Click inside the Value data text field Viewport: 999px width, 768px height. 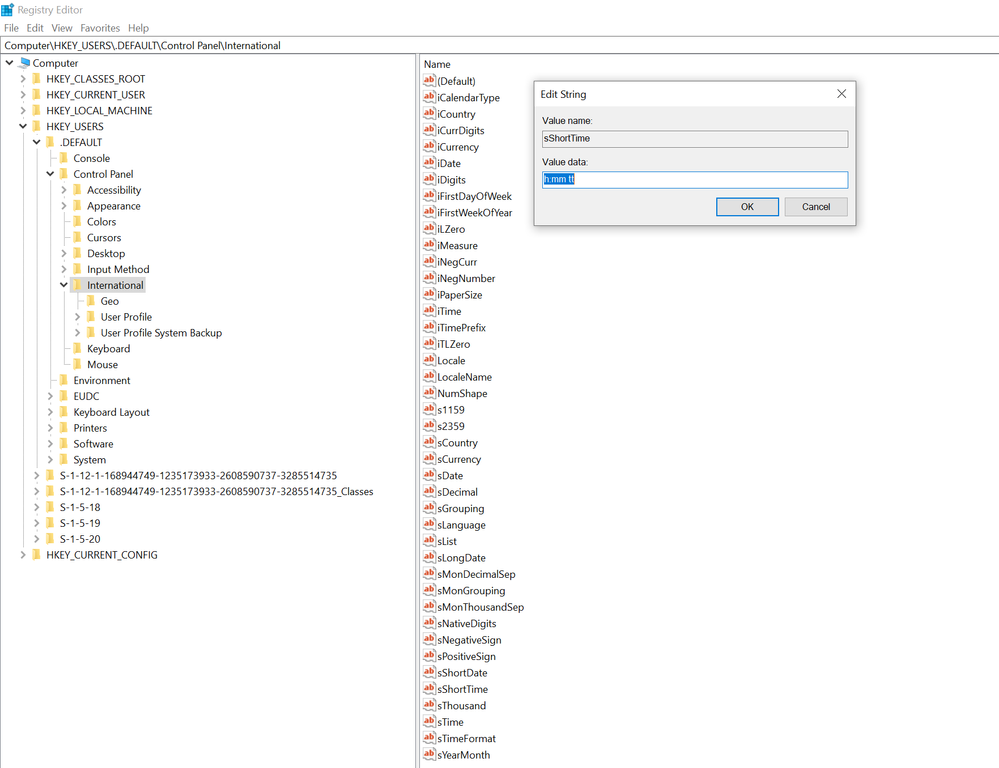(695, 179)
